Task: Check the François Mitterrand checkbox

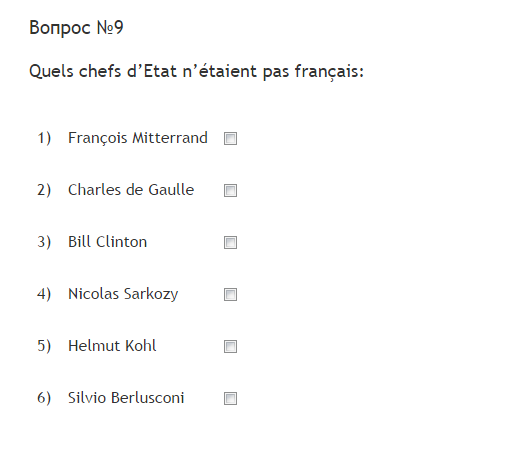Action: [x=230, y=138]
